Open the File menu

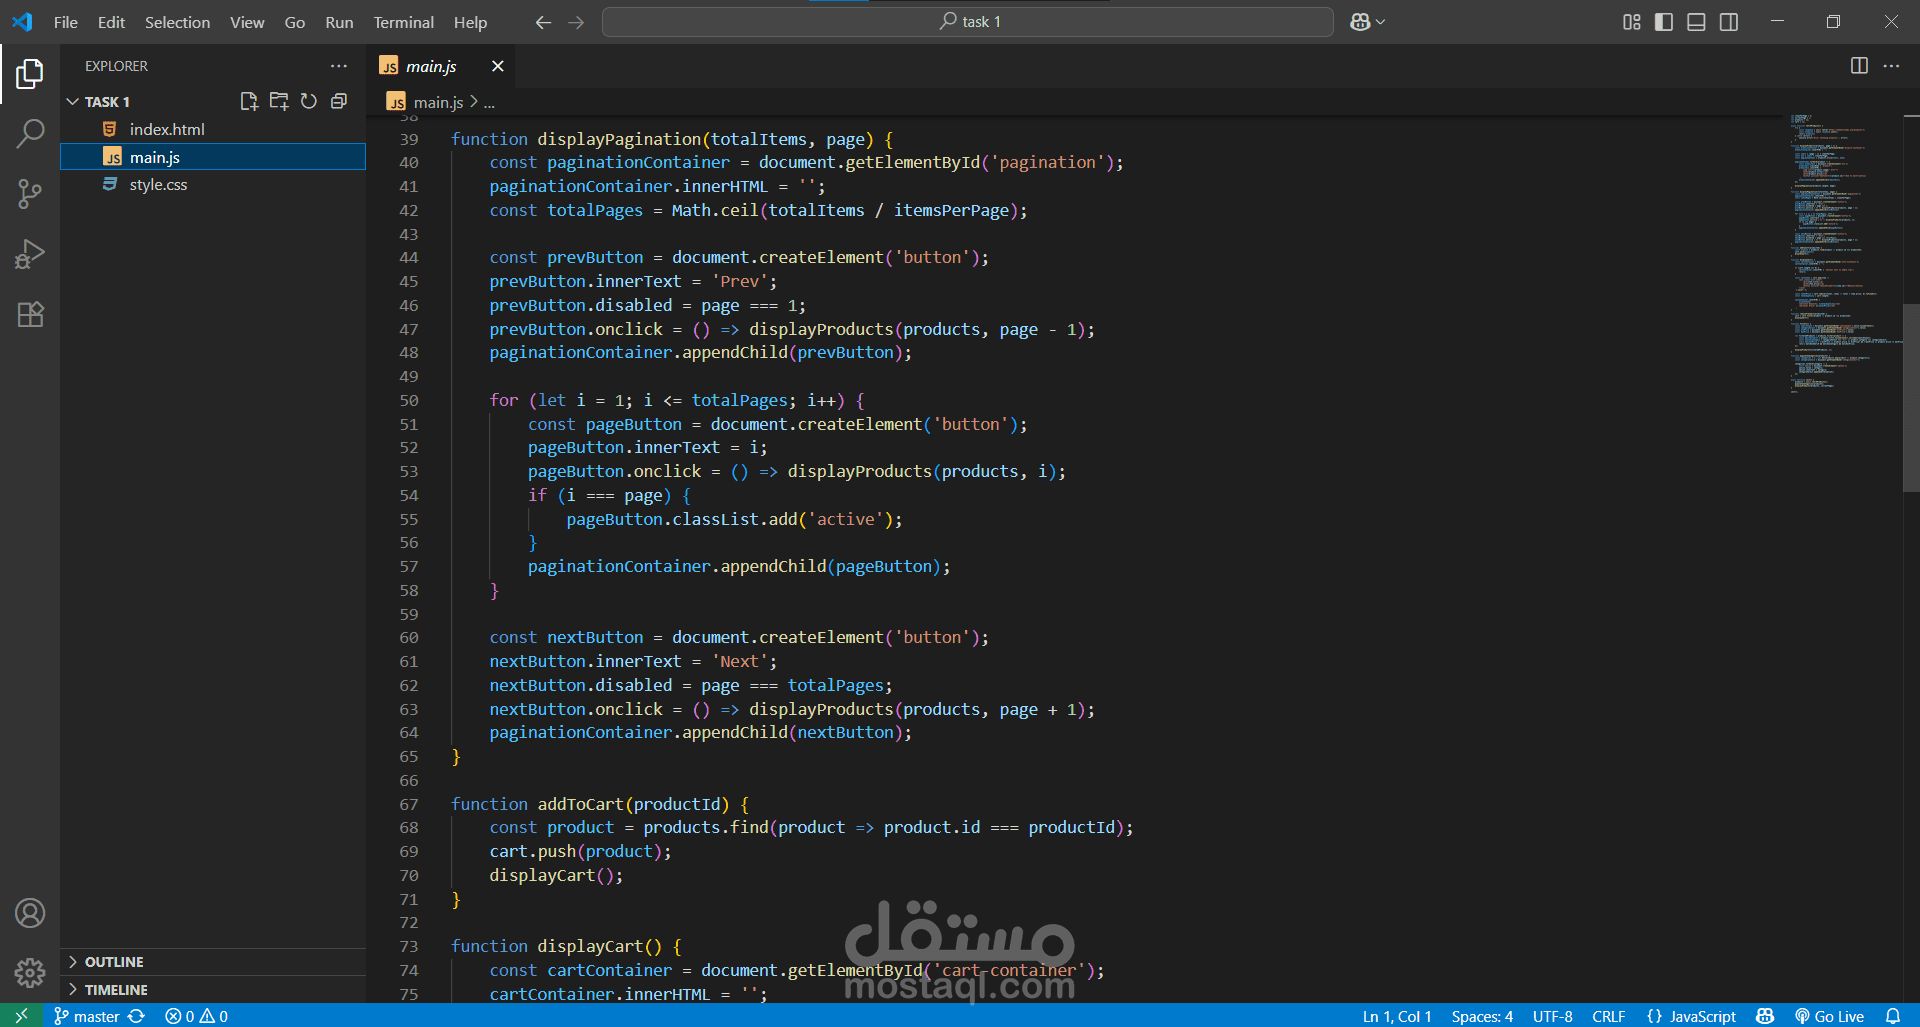coord(65,22)
